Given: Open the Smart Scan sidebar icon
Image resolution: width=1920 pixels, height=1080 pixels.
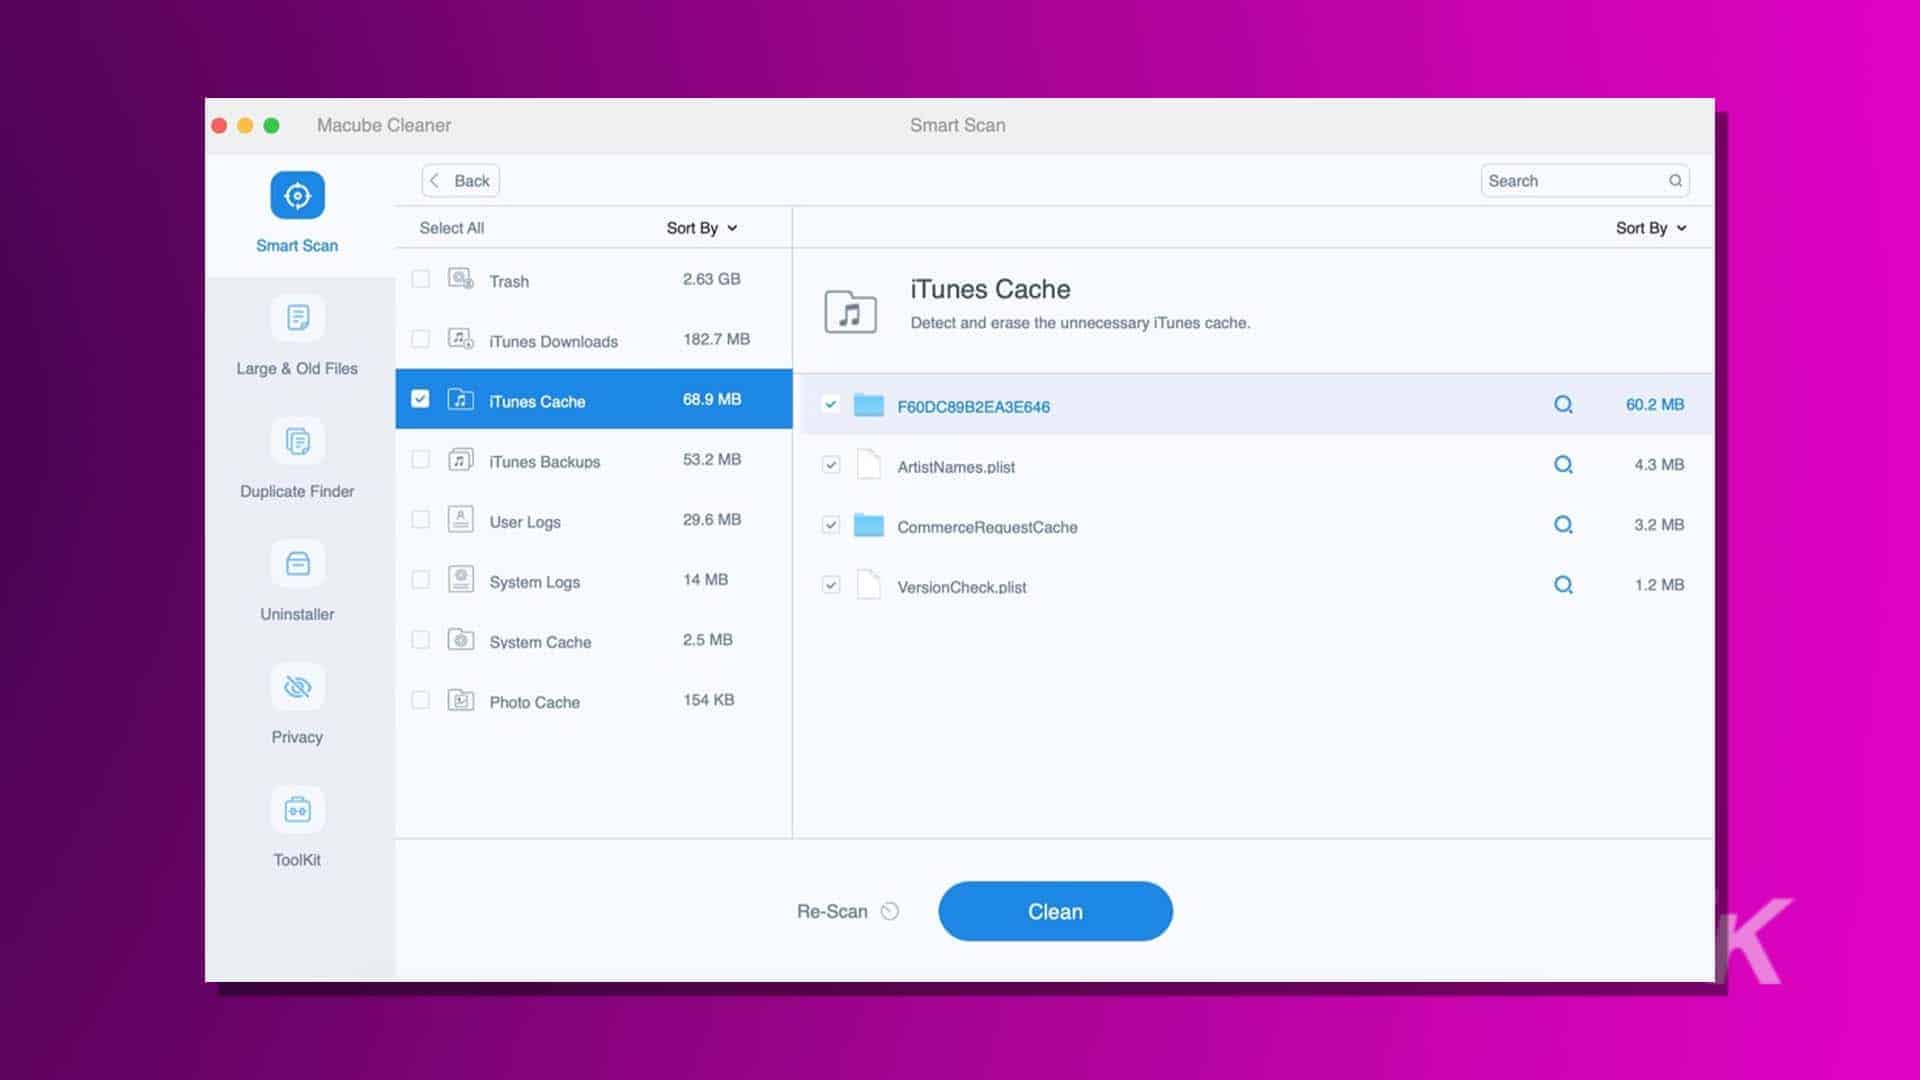Looking at the screenshot, I should point(297,195).
